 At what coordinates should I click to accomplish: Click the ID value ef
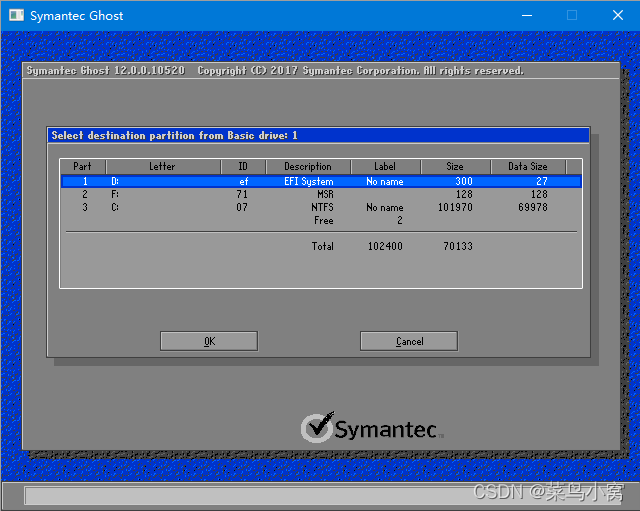pos(244,181)
